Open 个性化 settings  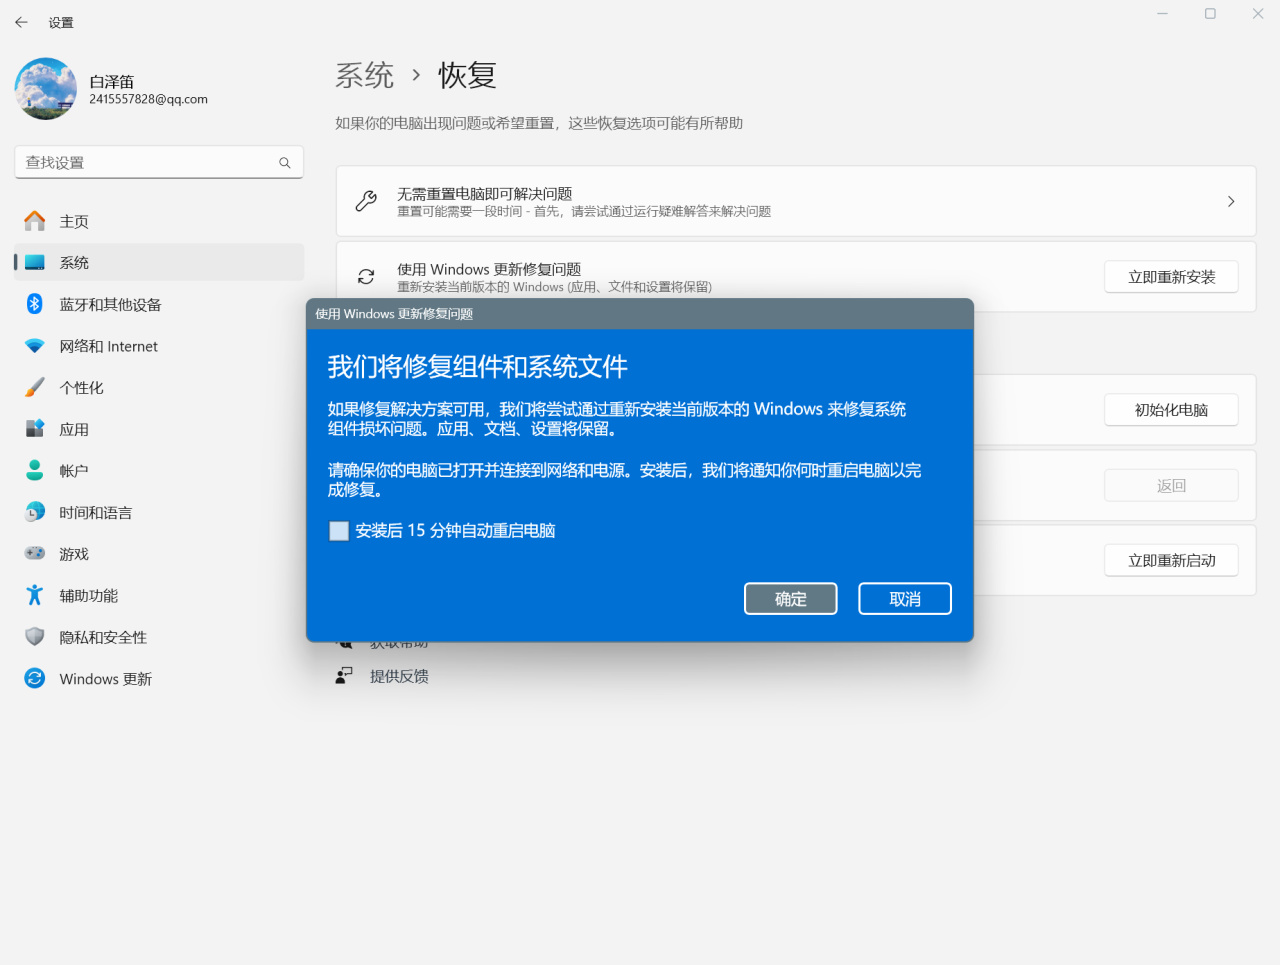[x=159, y=387]
